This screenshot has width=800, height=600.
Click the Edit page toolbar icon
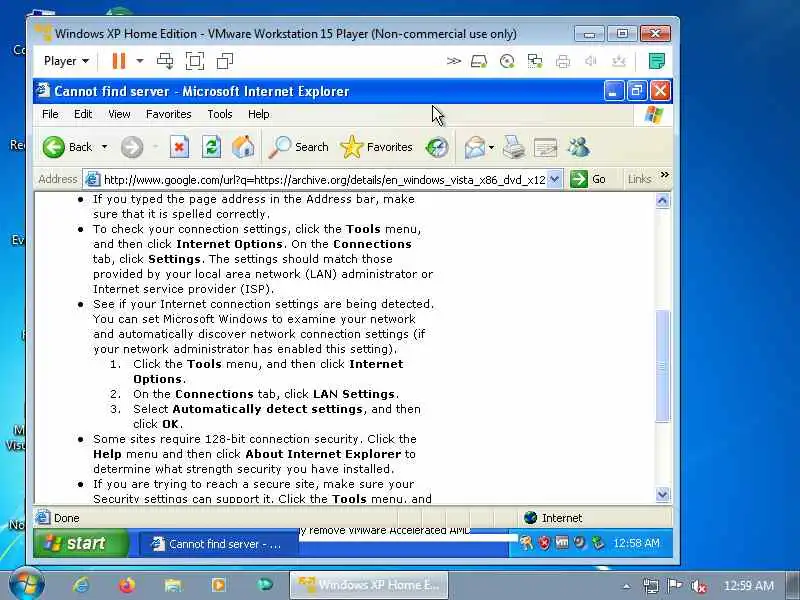pyautogui.click(x=545, y=147)
